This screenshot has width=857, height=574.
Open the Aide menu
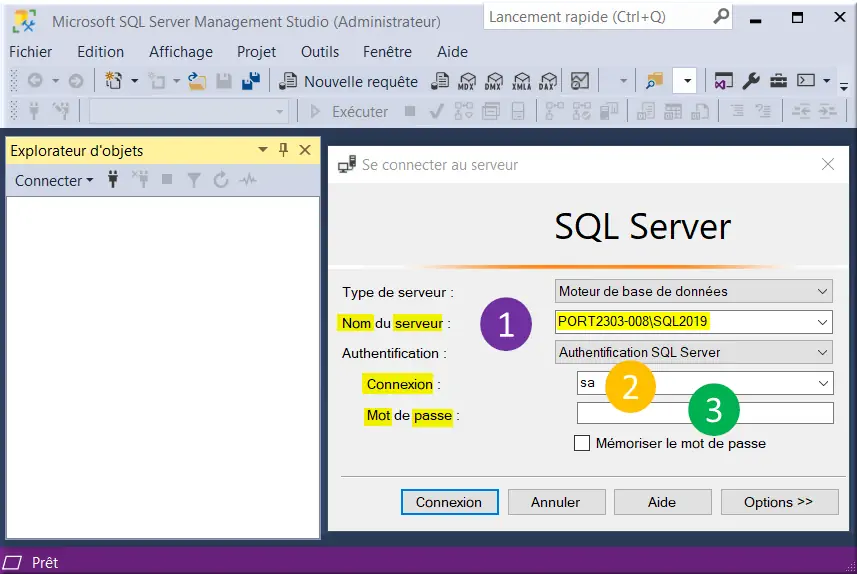pyautogui.click(x=453, y=52)
